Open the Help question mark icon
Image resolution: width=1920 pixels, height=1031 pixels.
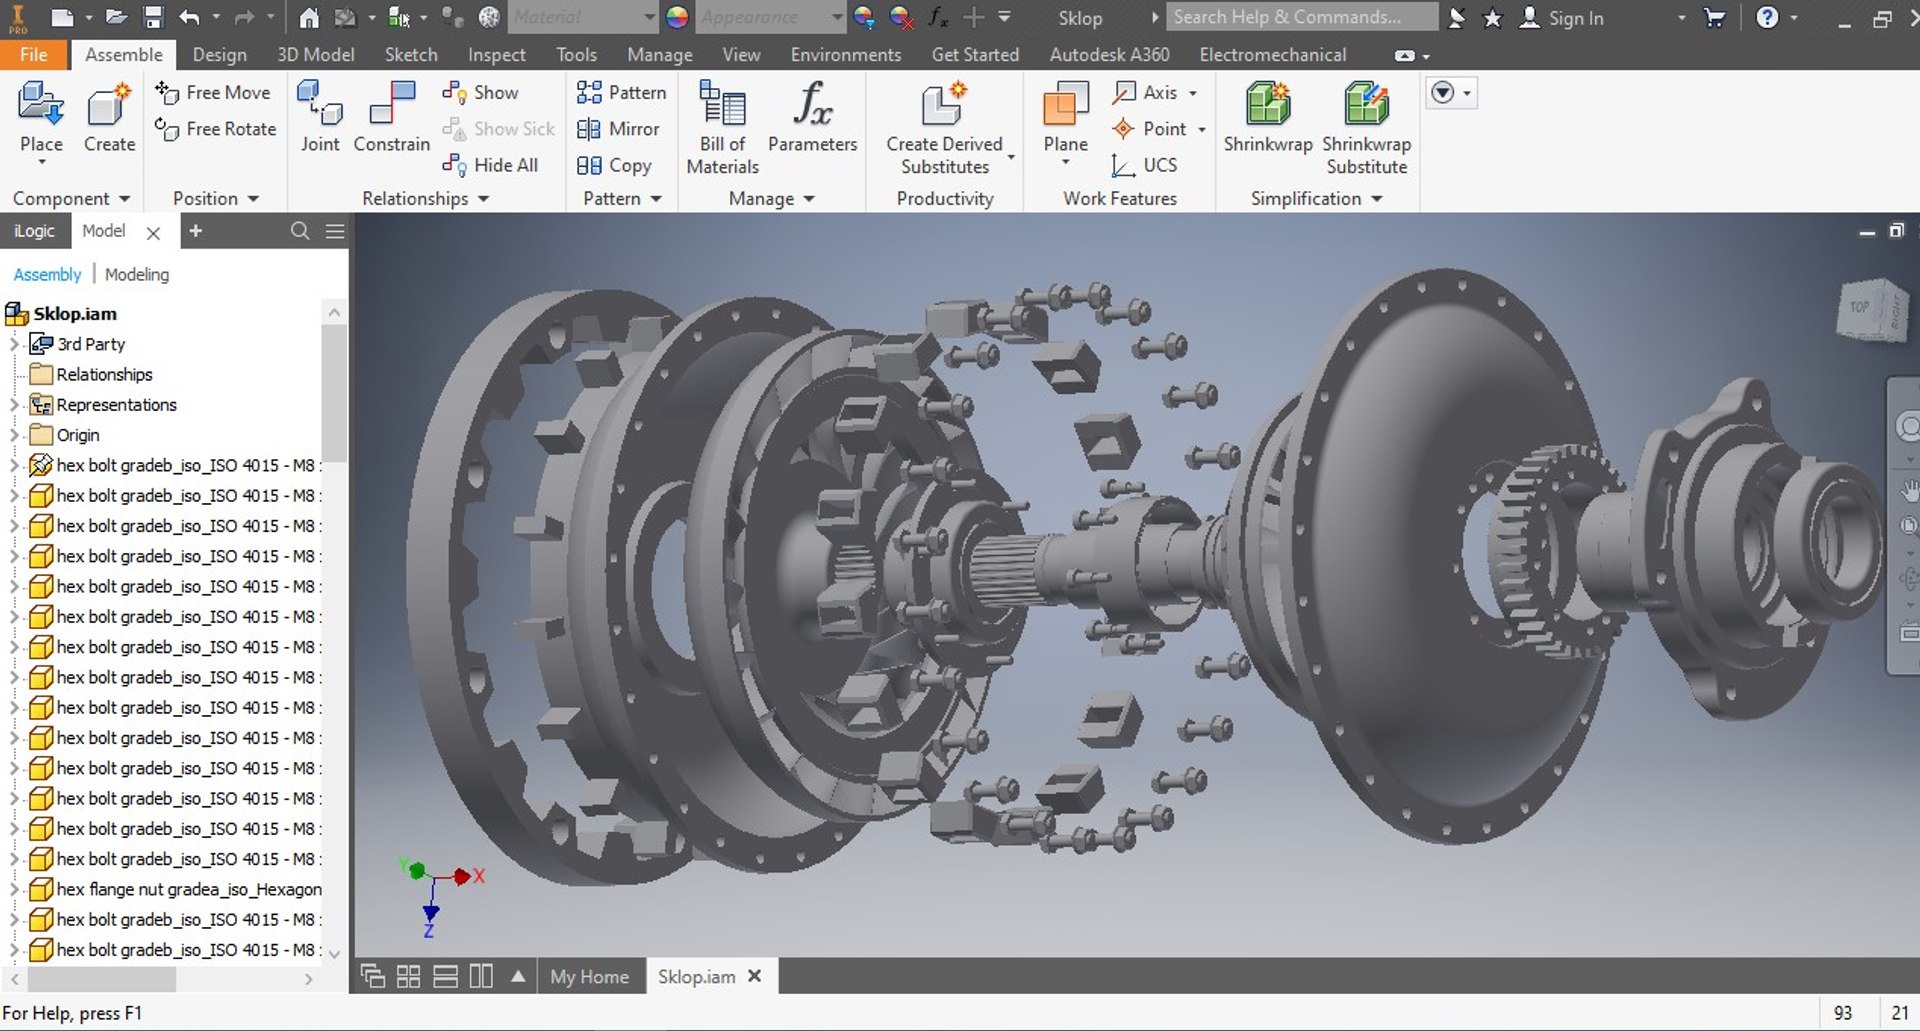[x=1767, y=17]
